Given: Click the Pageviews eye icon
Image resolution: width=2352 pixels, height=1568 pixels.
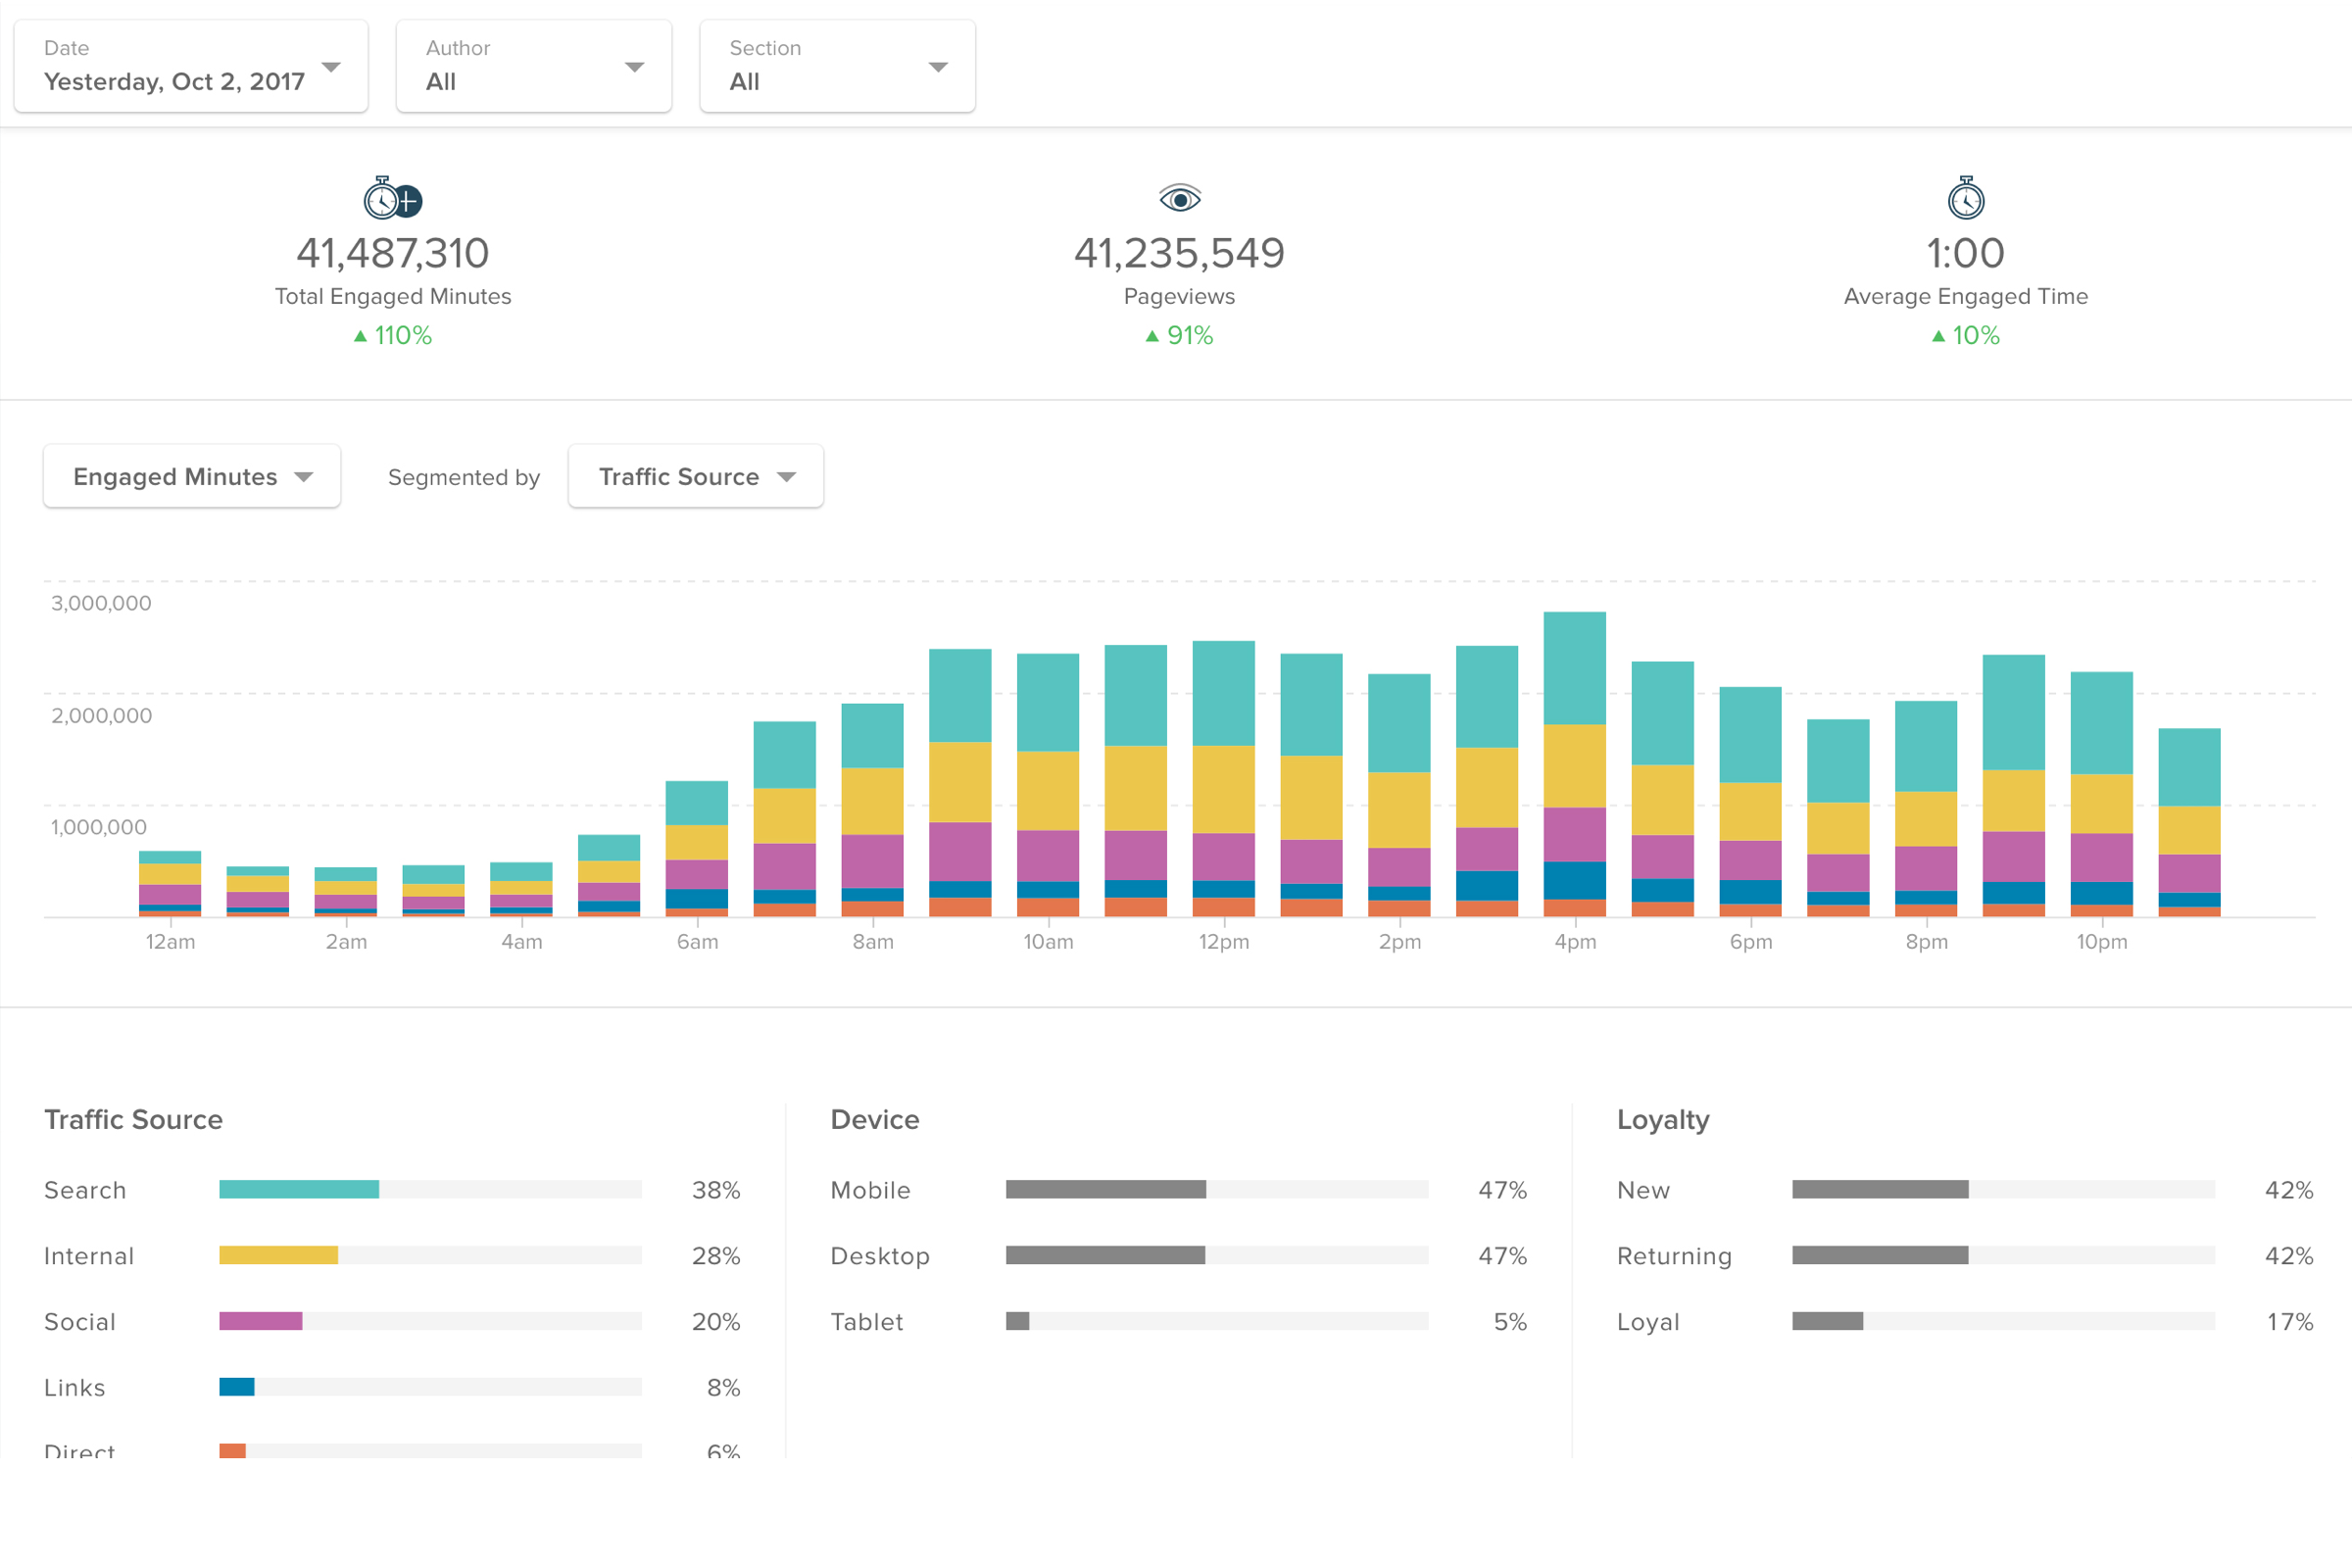Looking at the screenshot, I should pos(1179,199).
